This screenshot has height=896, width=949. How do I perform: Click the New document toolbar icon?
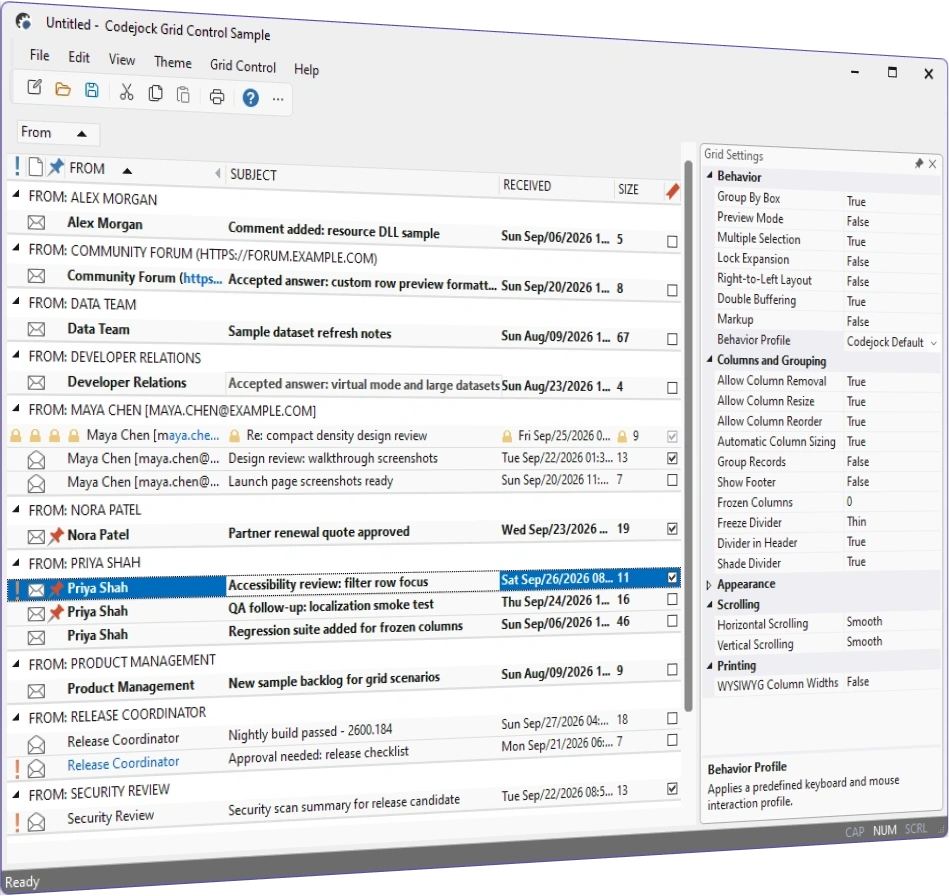tap(34, 87)
